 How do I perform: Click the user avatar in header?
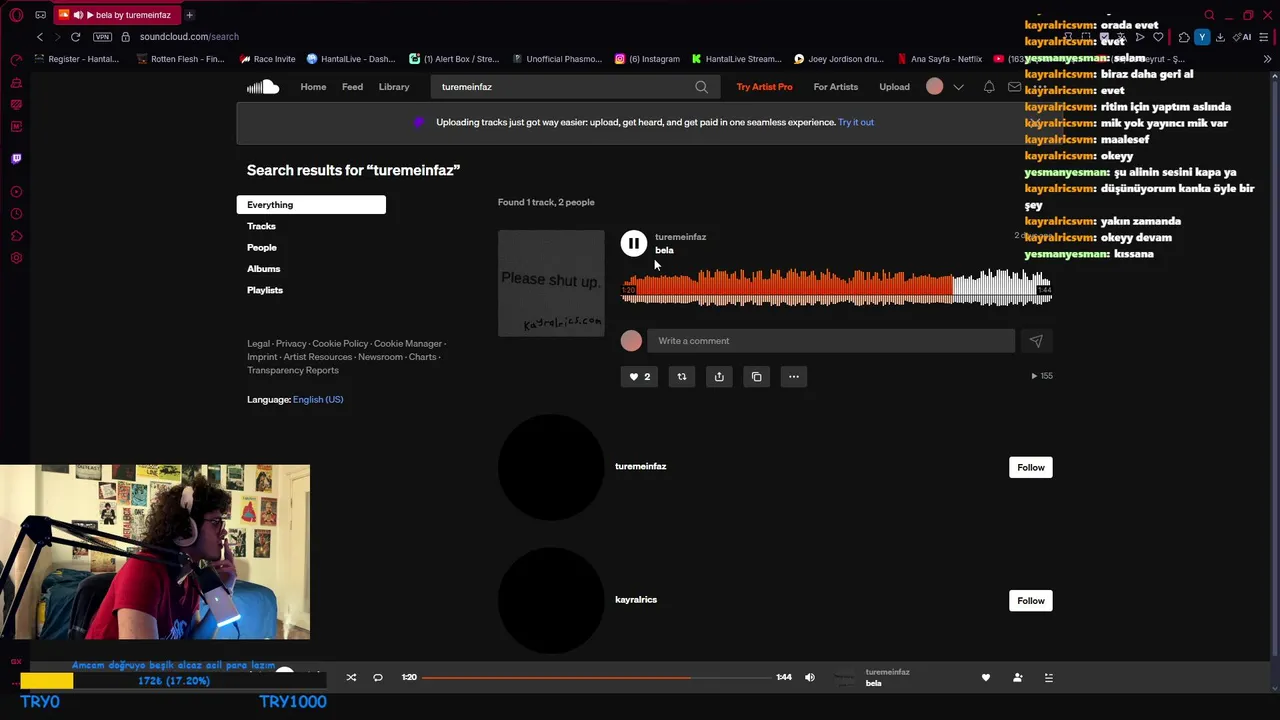pos(934,87)
